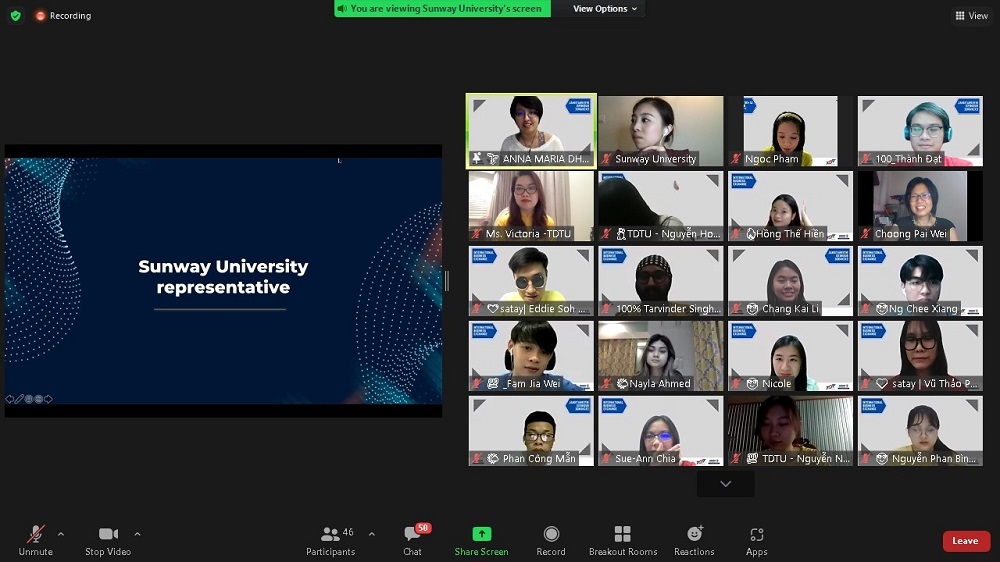Expand audio options arrow next to Unmute
Screen dimensions: 1000x562
point(61,534)
